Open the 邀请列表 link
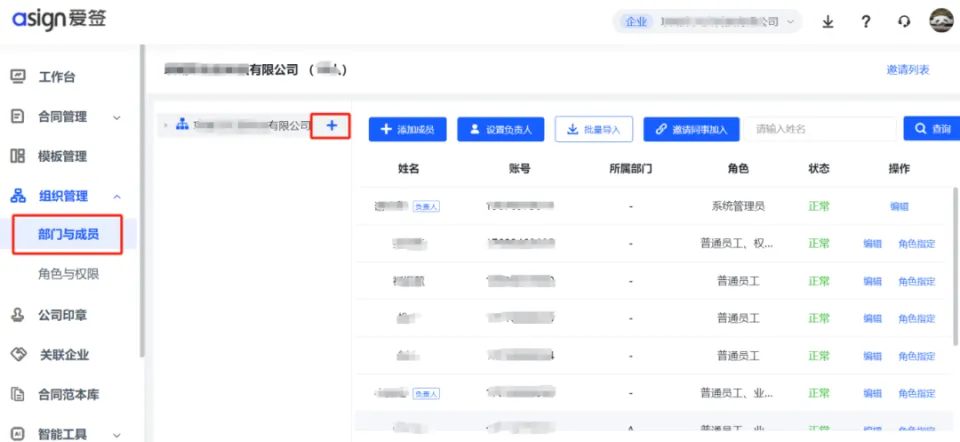The width and height of the screenshot is (960, 442). coord(907,70)
